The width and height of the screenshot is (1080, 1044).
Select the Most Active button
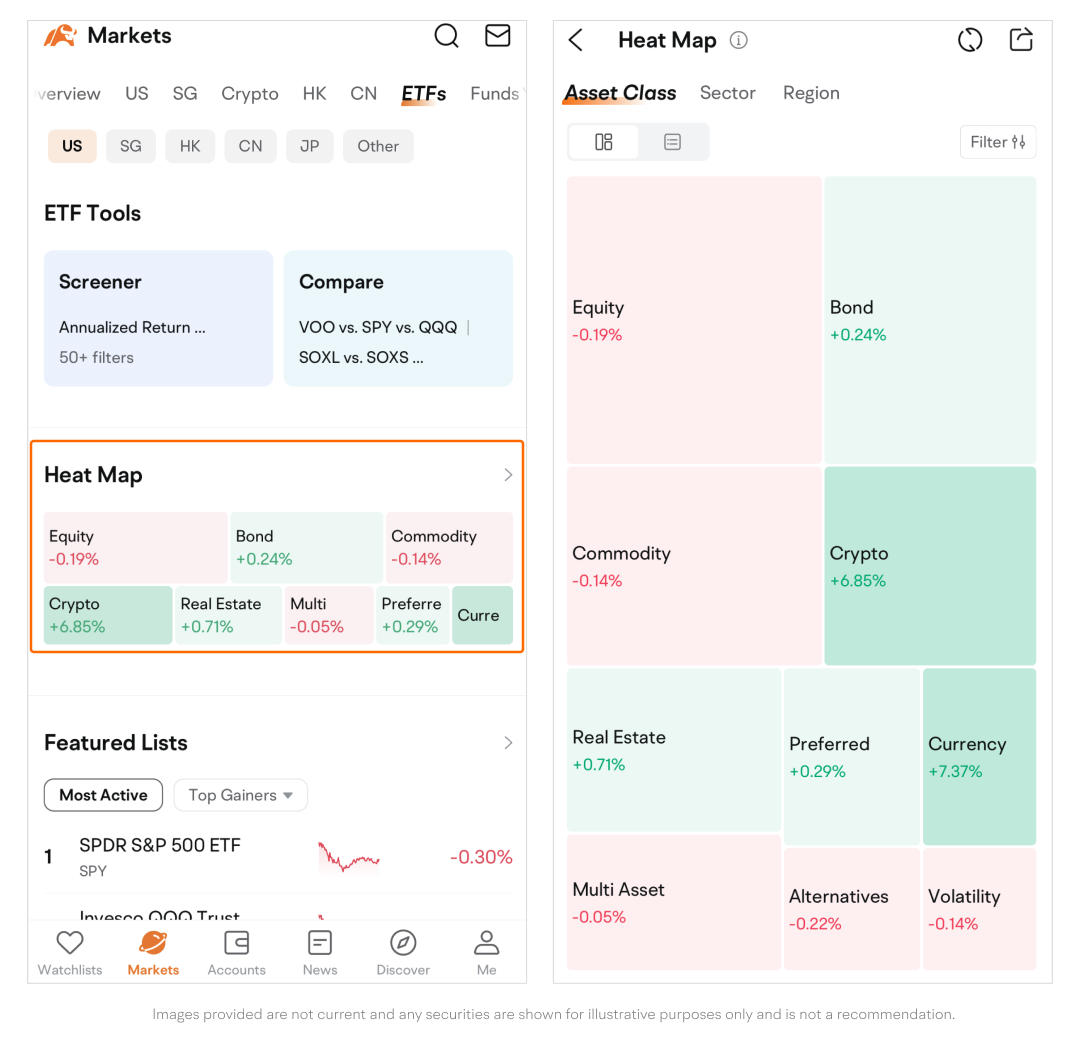(x=103, y=795)
